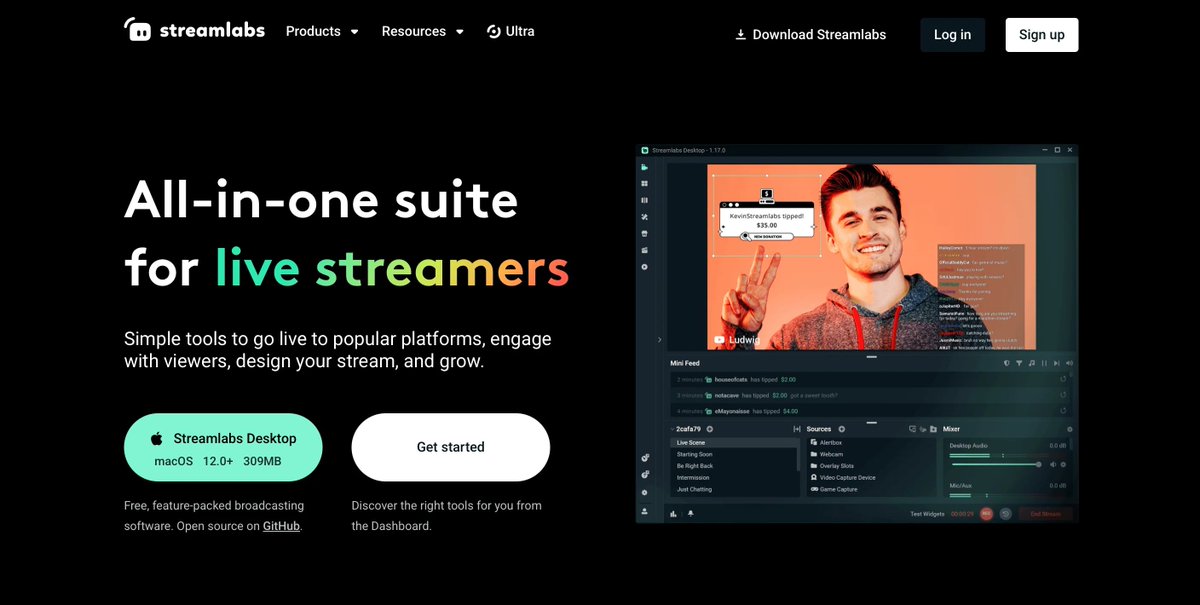Open the Mixer settings gear

[1070, 429]
